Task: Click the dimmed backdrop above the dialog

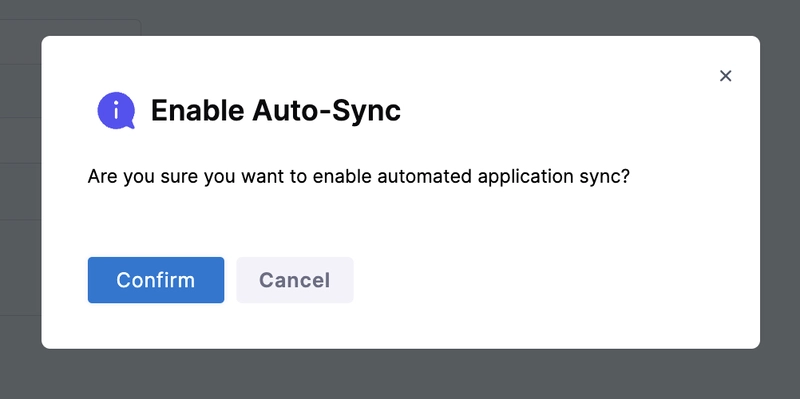Action: tap(400, 17)
